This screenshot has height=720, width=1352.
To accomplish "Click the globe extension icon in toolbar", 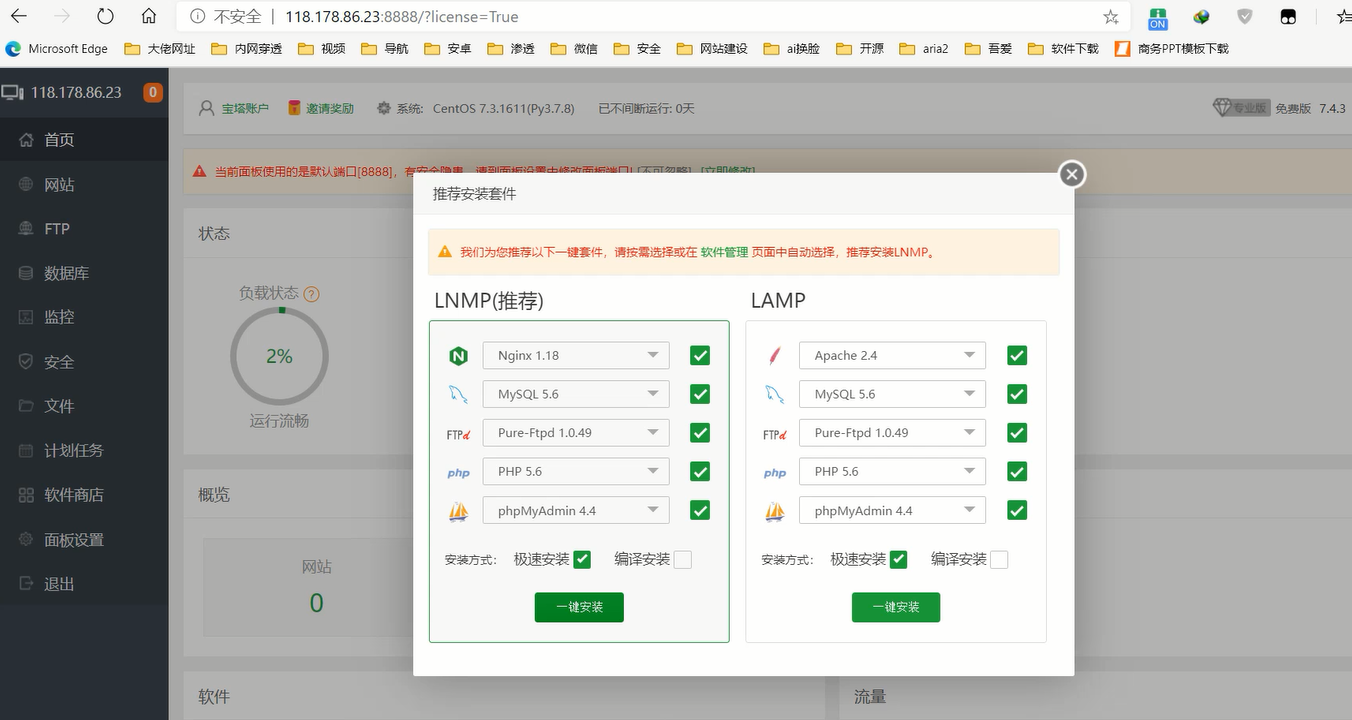I will [x=1201, y=17].
